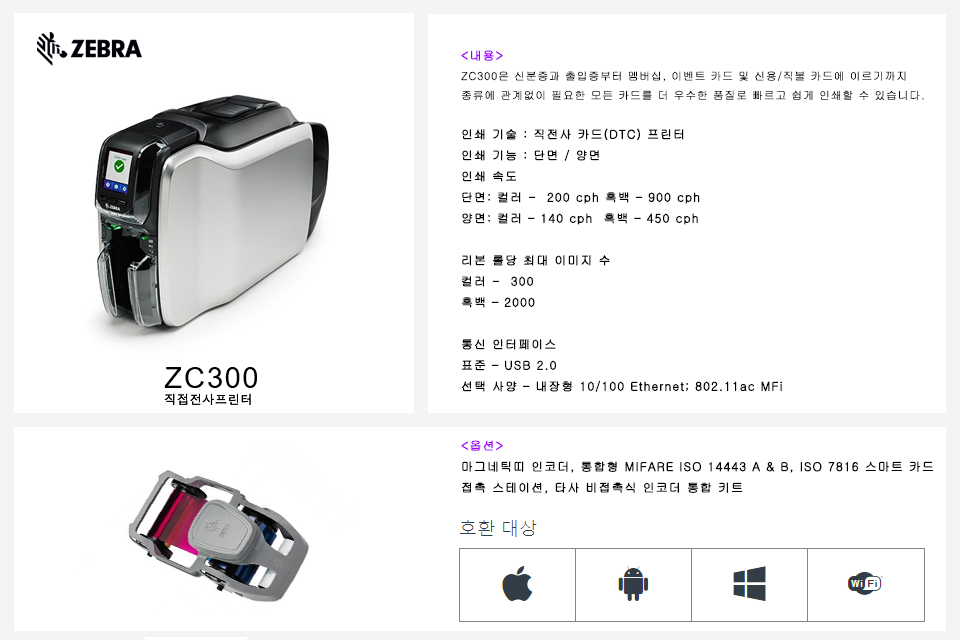Viewport: 960px width, 640px height.
Task: Click the Android robot icon
Action: point(633,584)
